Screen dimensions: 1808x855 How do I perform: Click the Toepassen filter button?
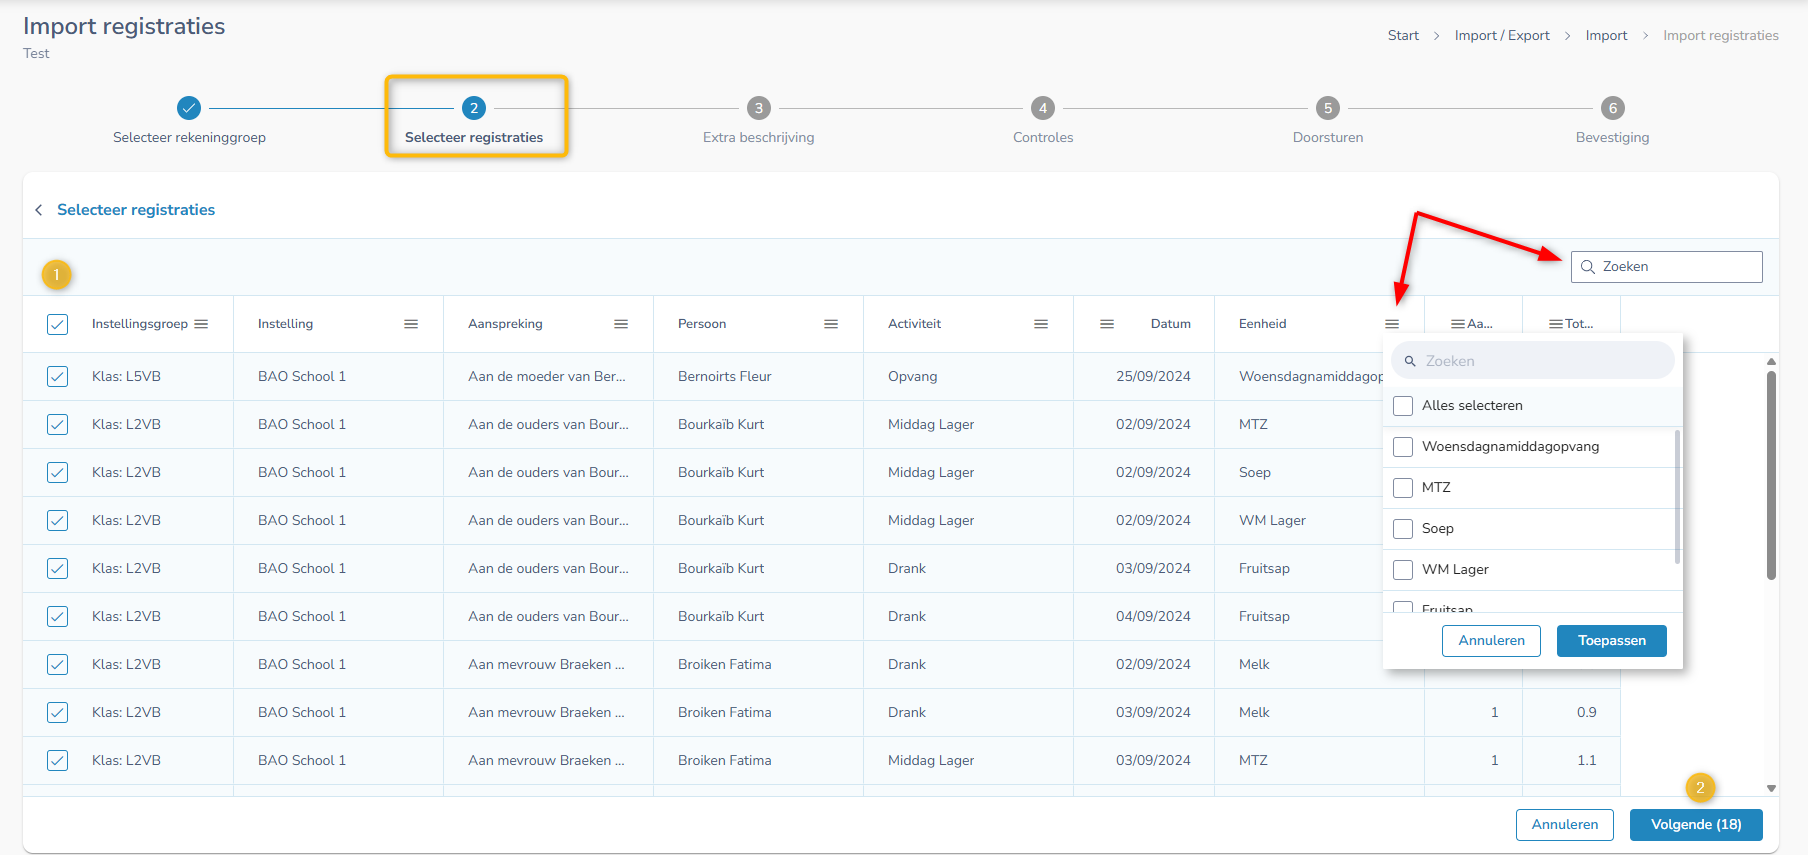coord(1611,641)
